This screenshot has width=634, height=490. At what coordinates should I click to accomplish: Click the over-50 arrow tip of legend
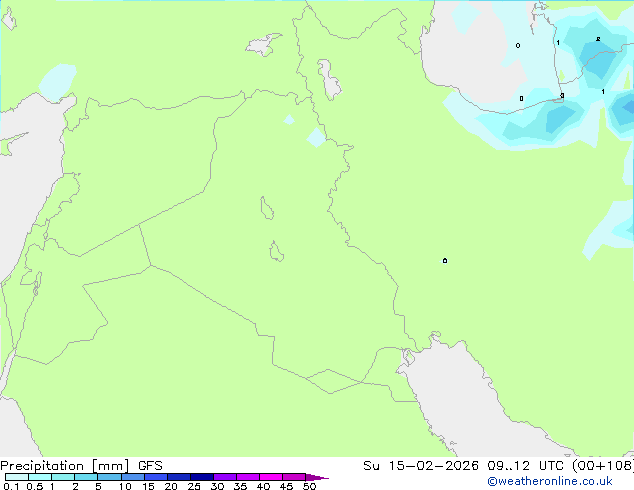click(317, 477)
